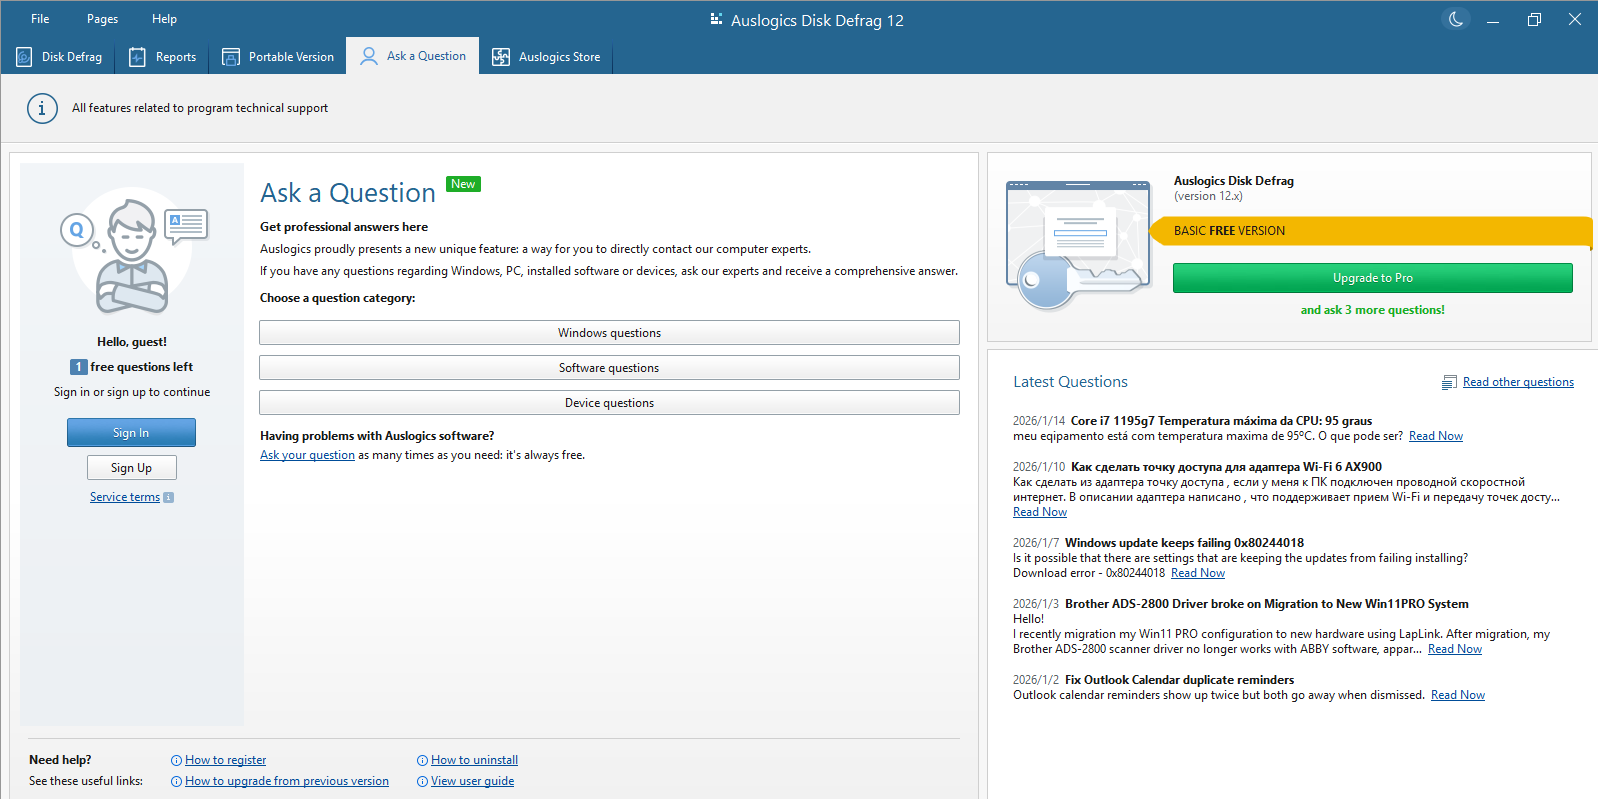Viewport: 1598px width, 799px height.
Task: Click the product key illustration
Action: 1077,245
